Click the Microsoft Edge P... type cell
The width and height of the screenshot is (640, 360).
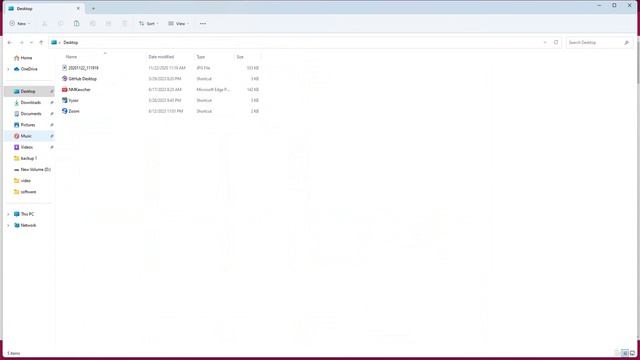(x=213, y=89)
